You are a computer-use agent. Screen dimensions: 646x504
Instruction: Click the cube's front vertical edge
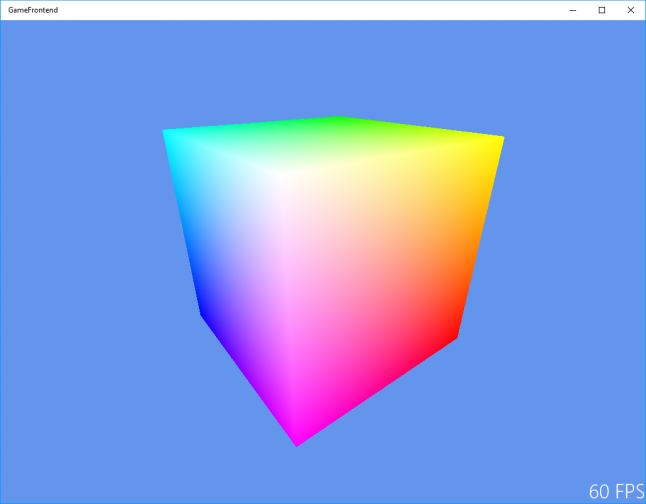(290, 310)
